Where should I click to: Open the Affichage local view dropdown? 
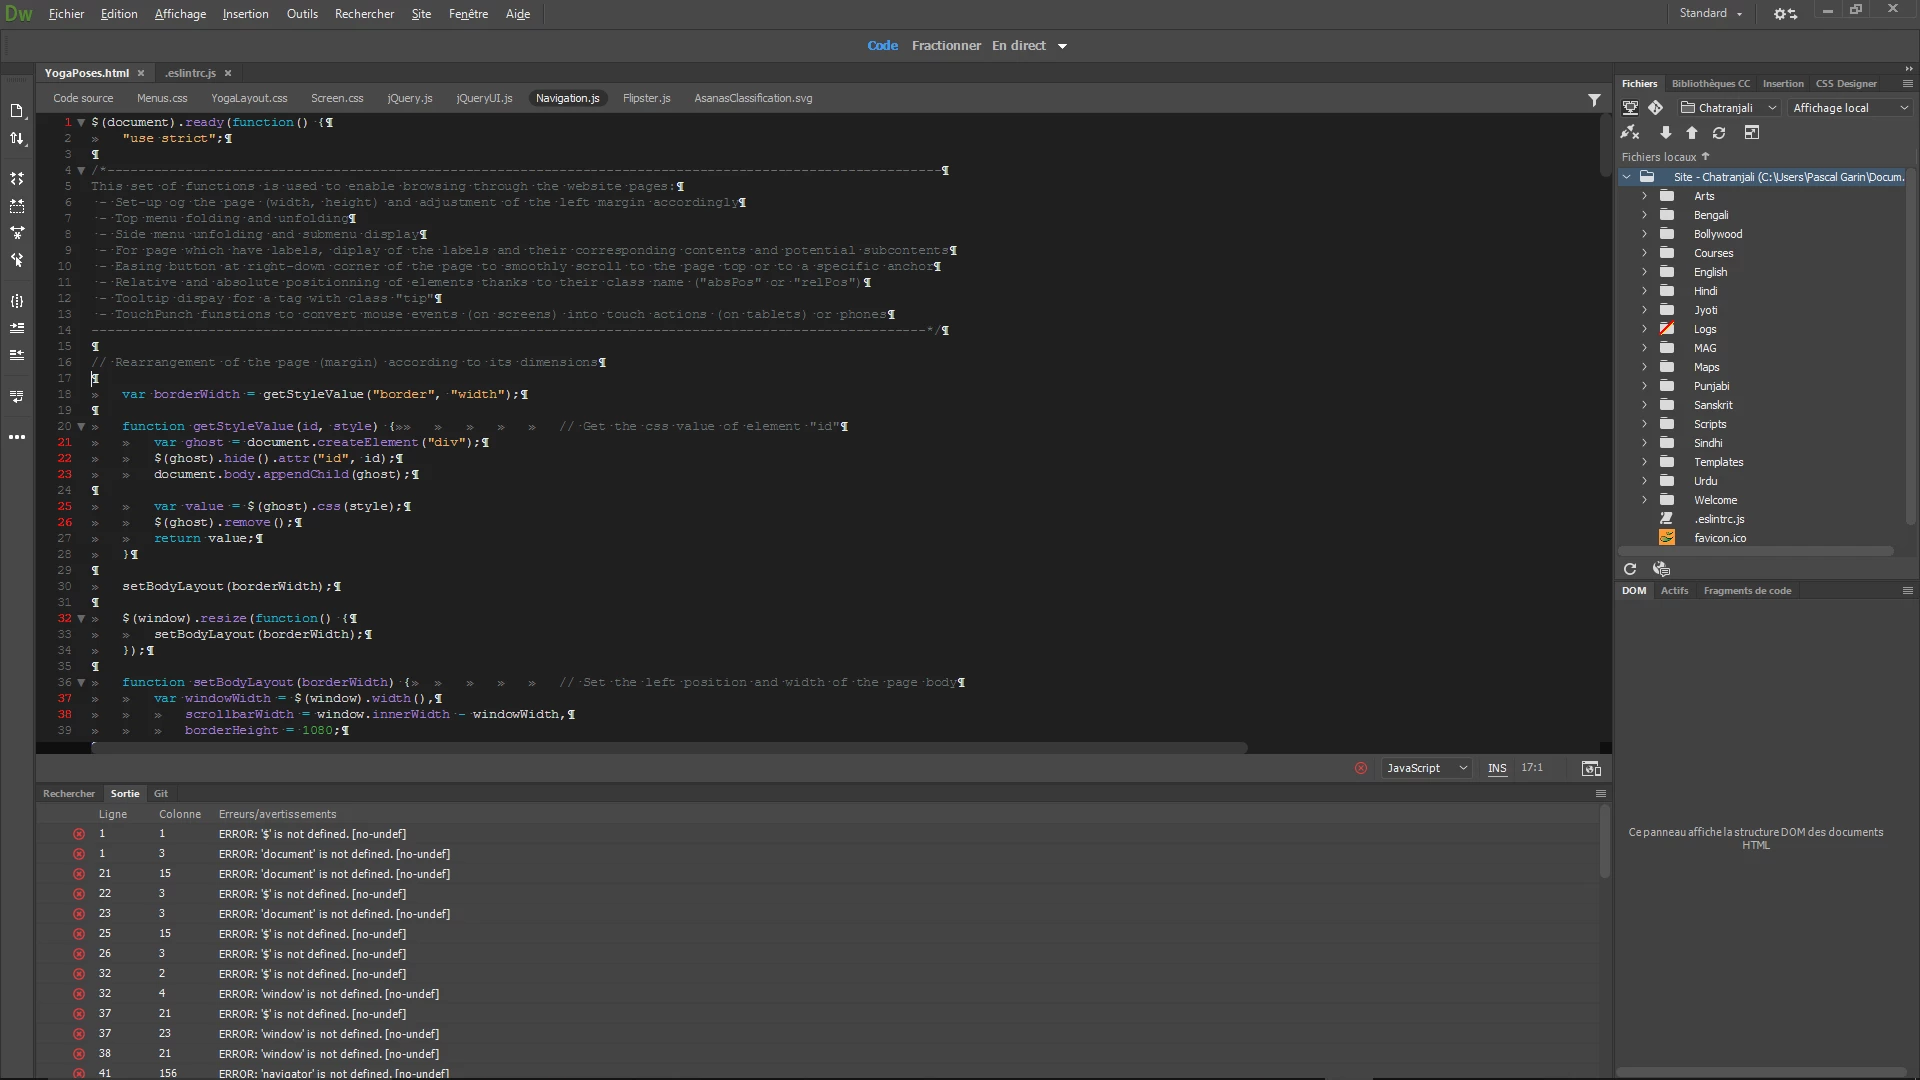[1849, 108]
